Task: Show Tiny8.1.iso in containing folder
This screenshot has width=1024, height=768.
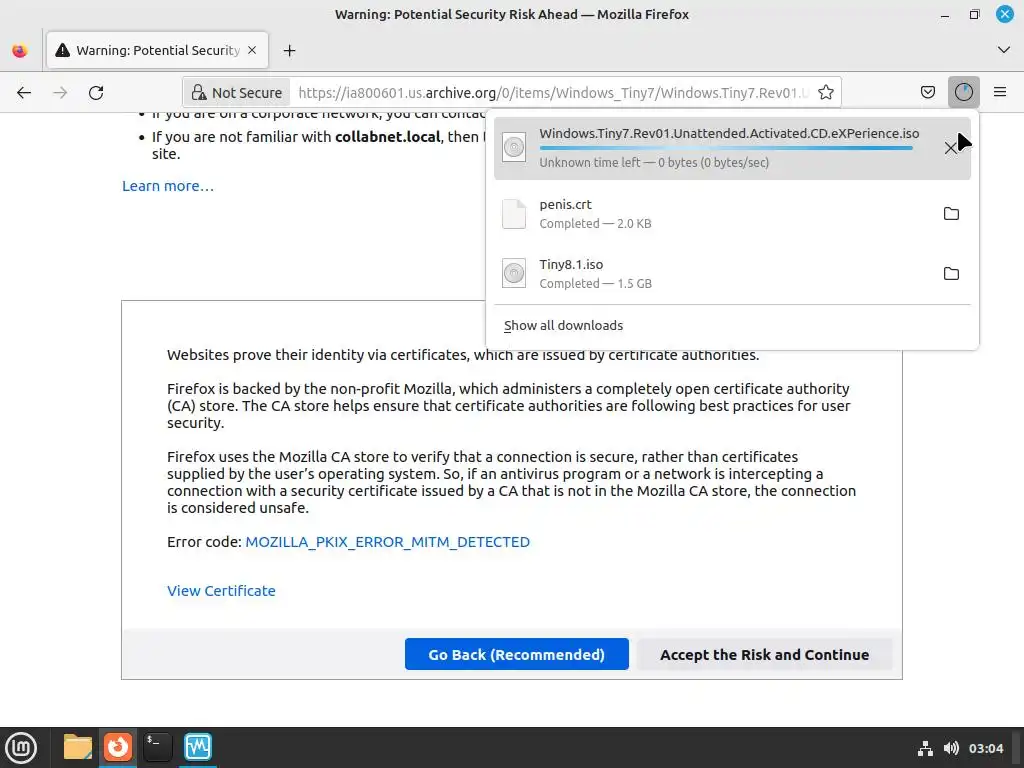Action: [x=951, y=274]
